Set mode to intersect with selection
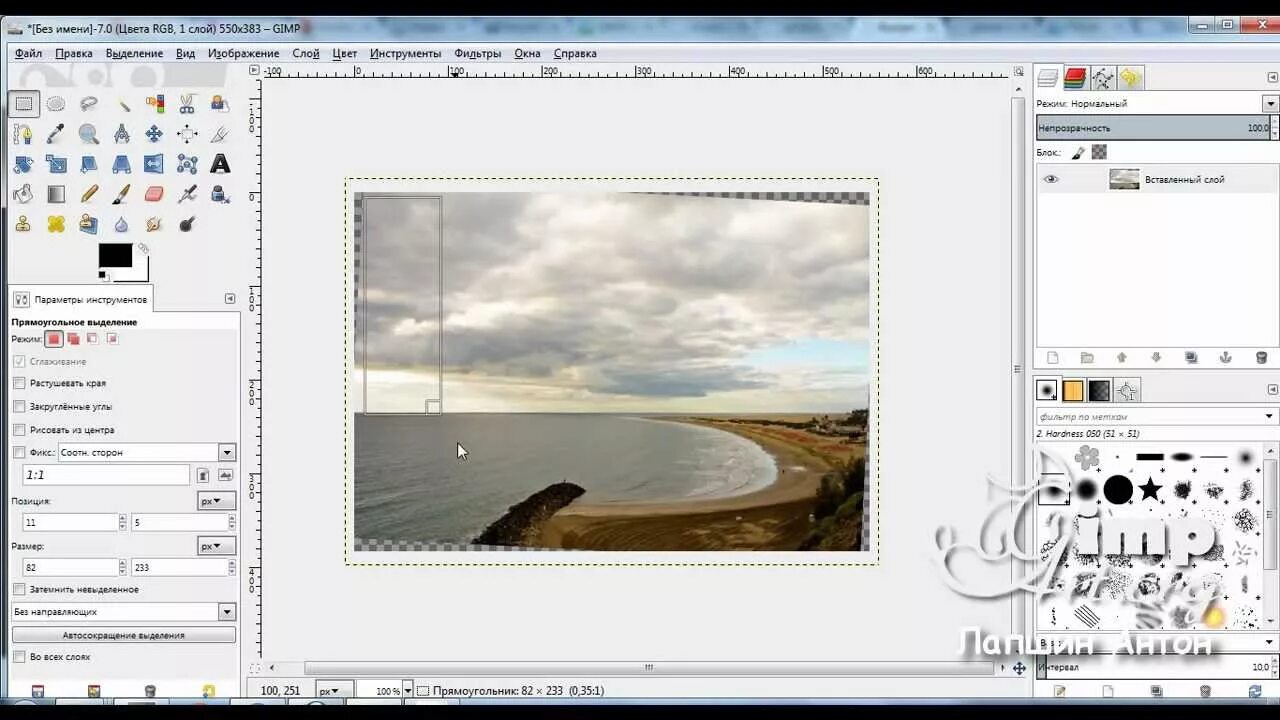1280x720 pixels. pyautogui.click(x=112, y=339)
